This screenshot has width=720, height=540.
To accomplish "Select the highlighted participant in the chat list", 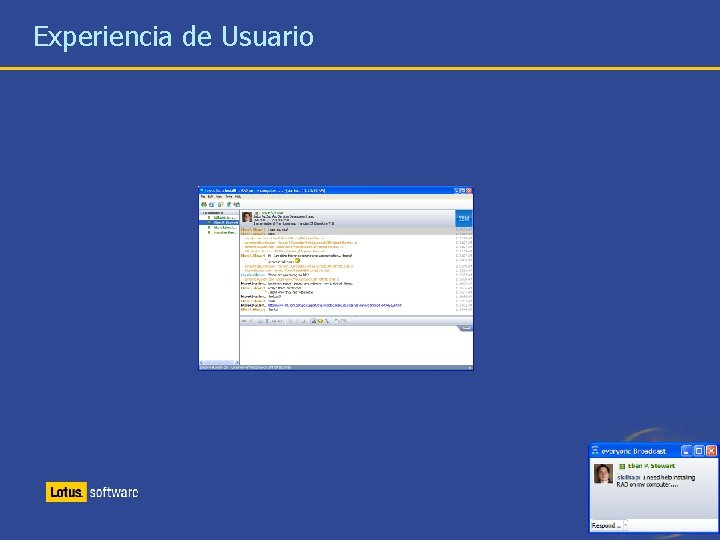I will pyautogui.click(x=219, y=222).
